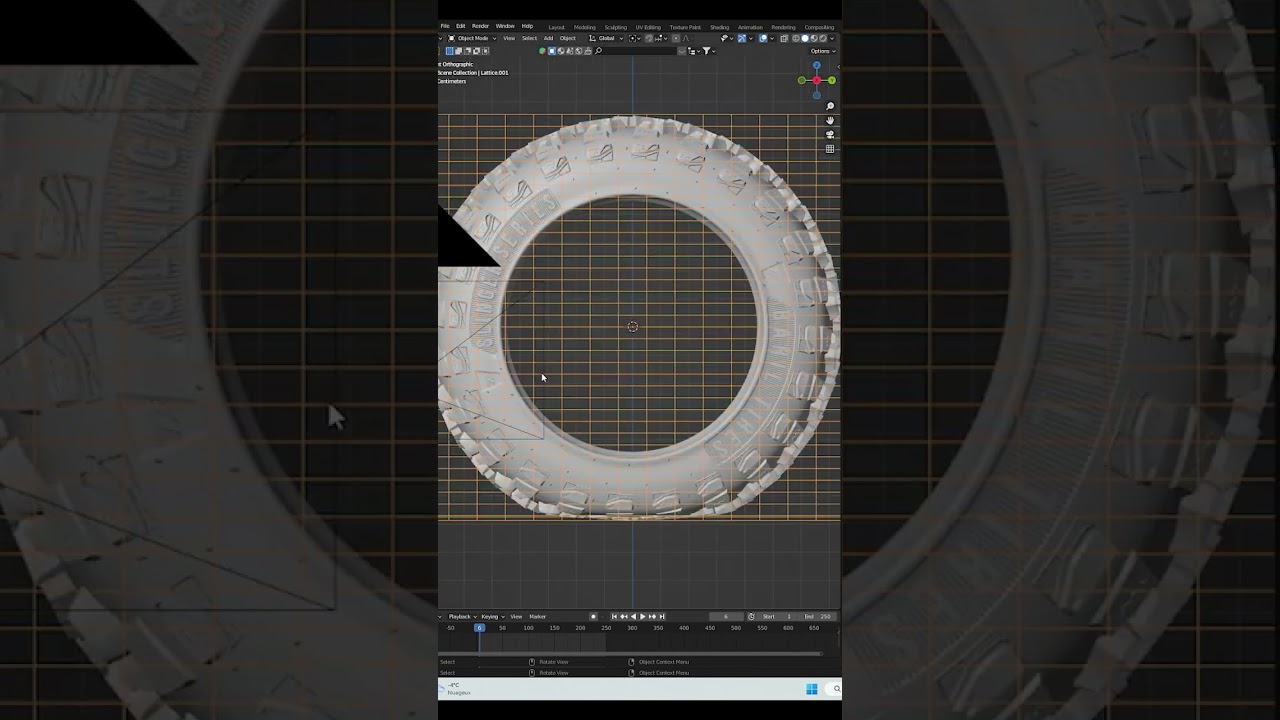Toggle auto keying record button

(x=593, y=616)
